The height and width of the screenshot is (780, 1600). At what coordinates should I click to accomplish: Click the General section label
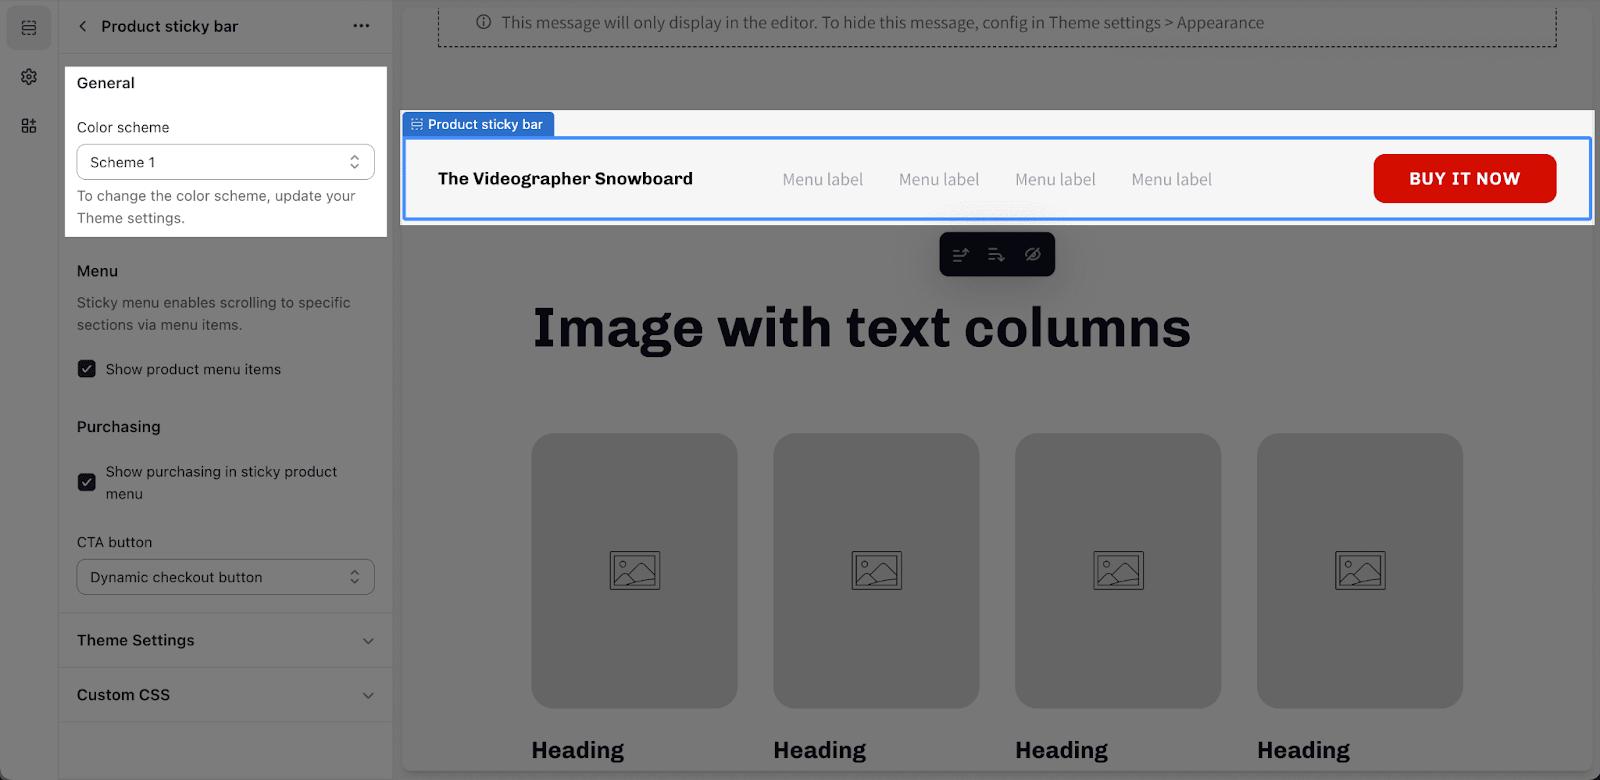click(x=106, y=83)
